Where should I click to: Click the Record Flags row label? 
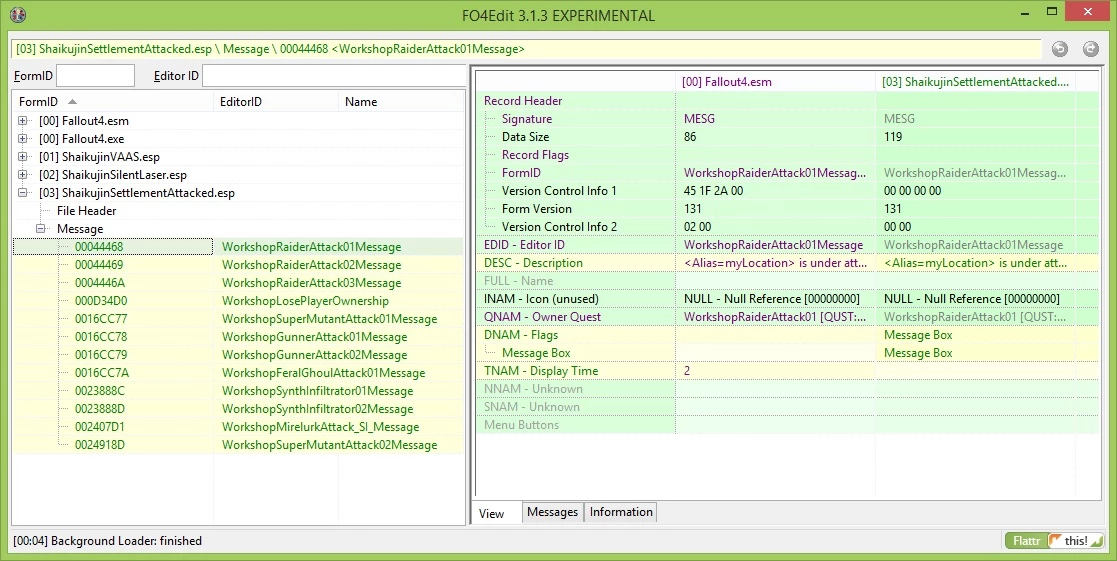[x=535, y=155]
